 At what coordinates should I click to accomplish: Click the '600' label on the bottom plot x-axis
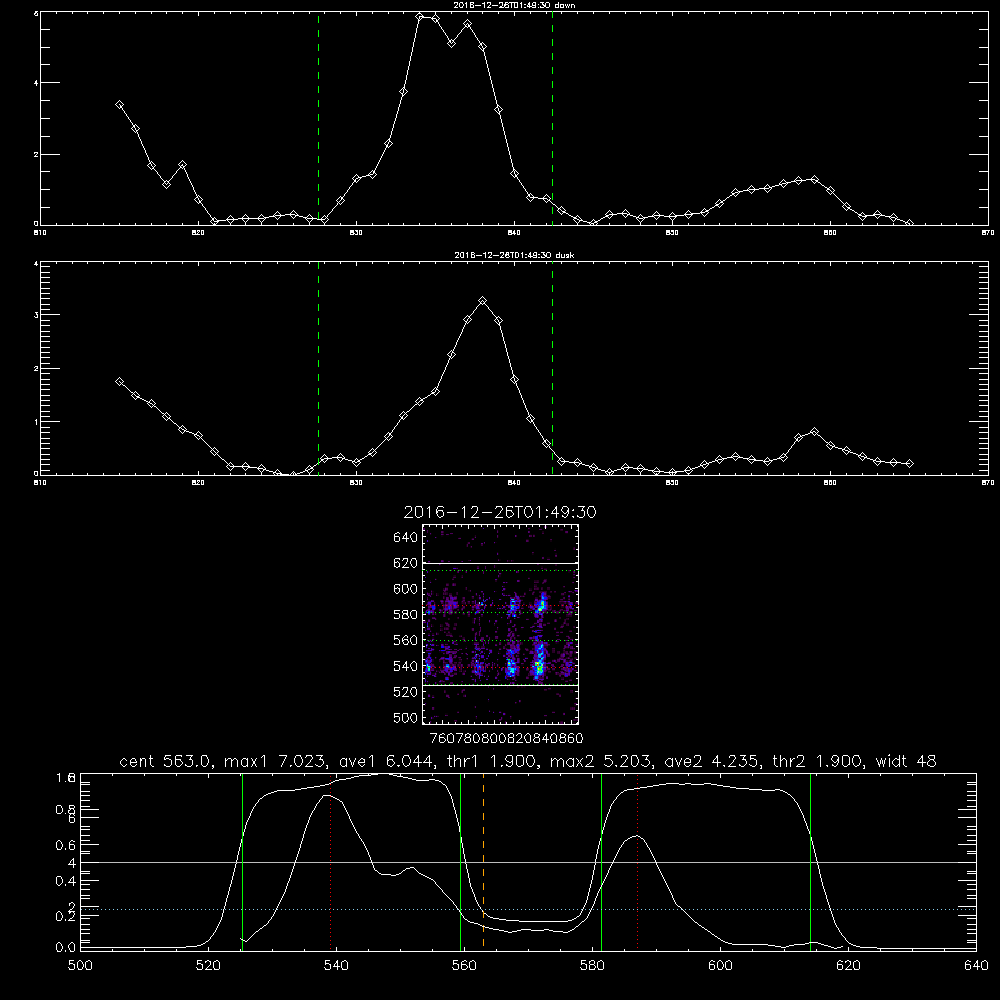pos(721,966)
